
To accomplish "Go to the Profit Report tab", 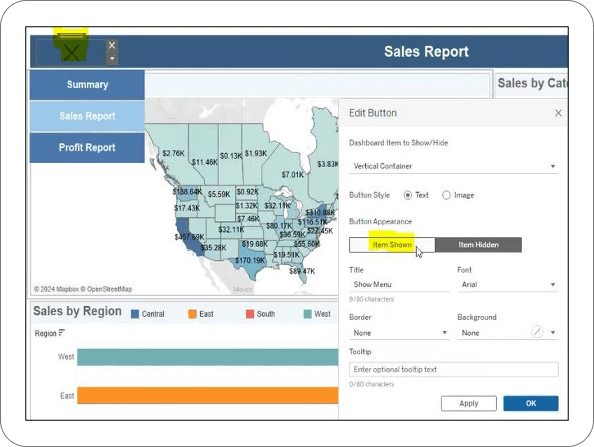I will click(x=87, y=147).
